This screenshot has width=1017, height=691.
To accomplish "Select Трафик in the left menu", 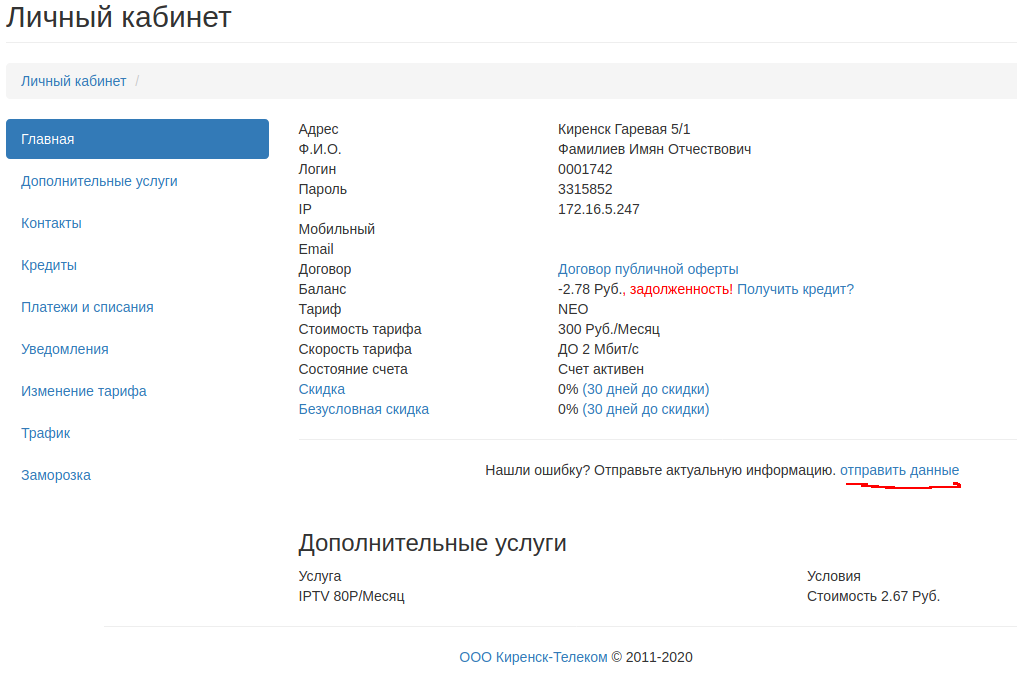I will (x=45, y=433).
